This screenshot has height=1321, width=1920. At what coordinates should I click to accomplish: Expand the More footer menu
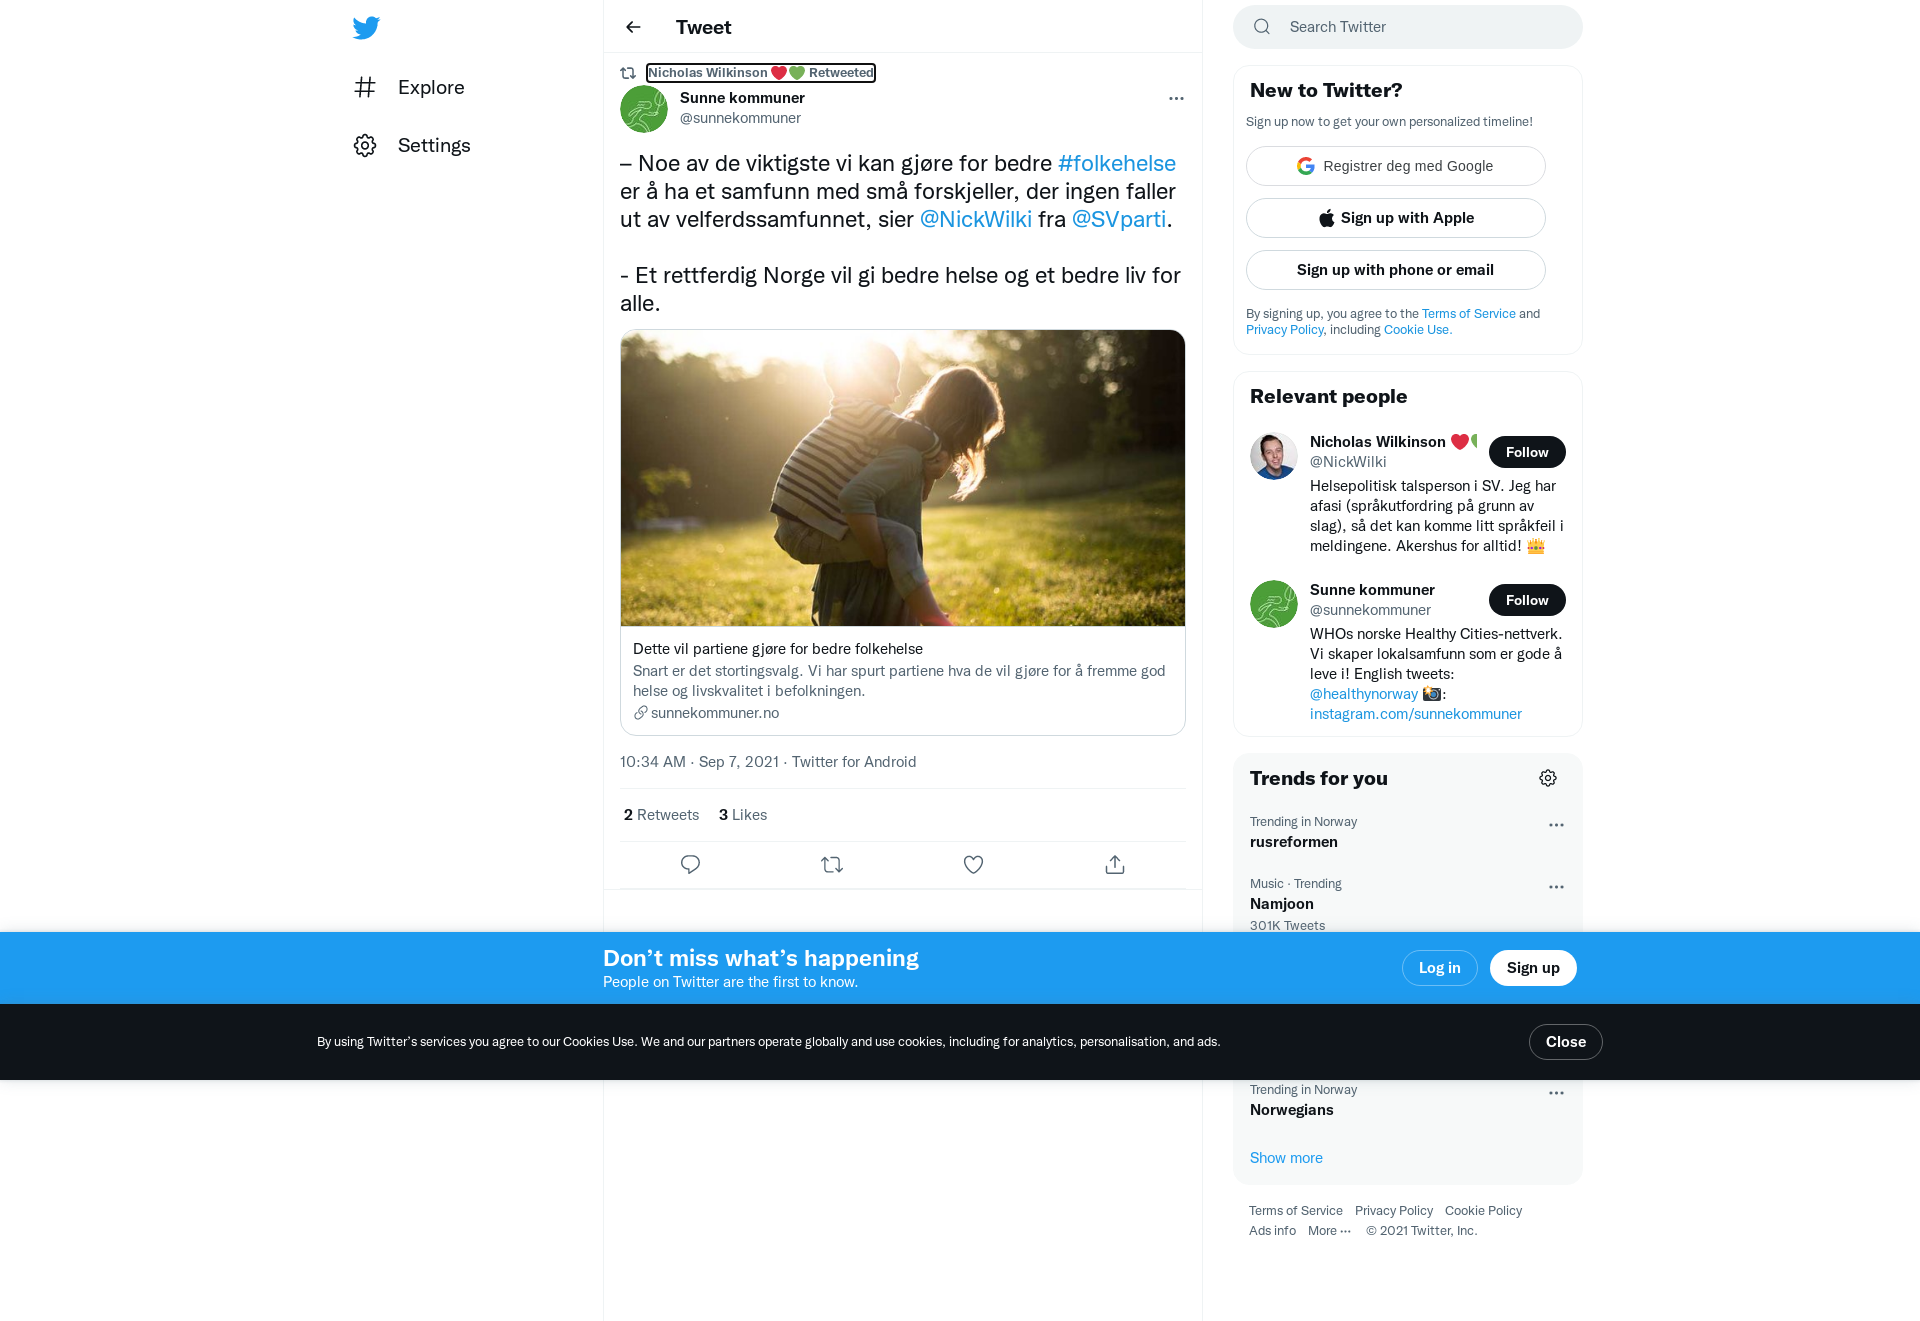tap(1329, 1231)
